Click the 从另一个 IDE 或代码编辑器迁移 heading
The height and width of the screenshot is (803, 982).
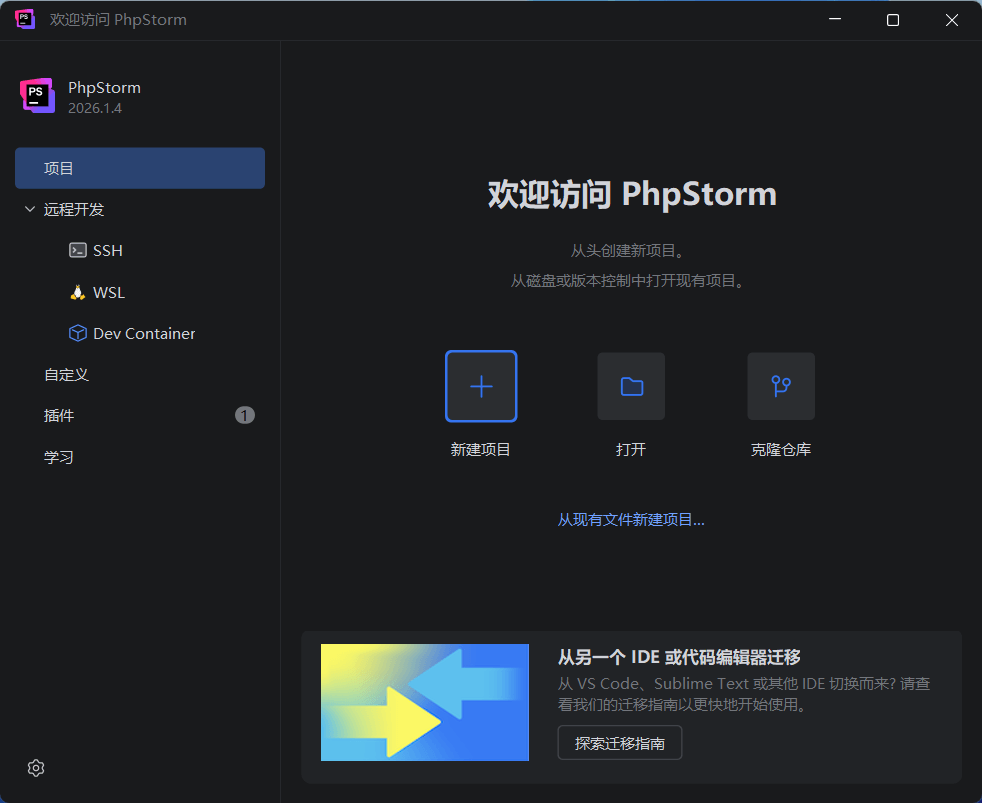click(x=680, y=657)
